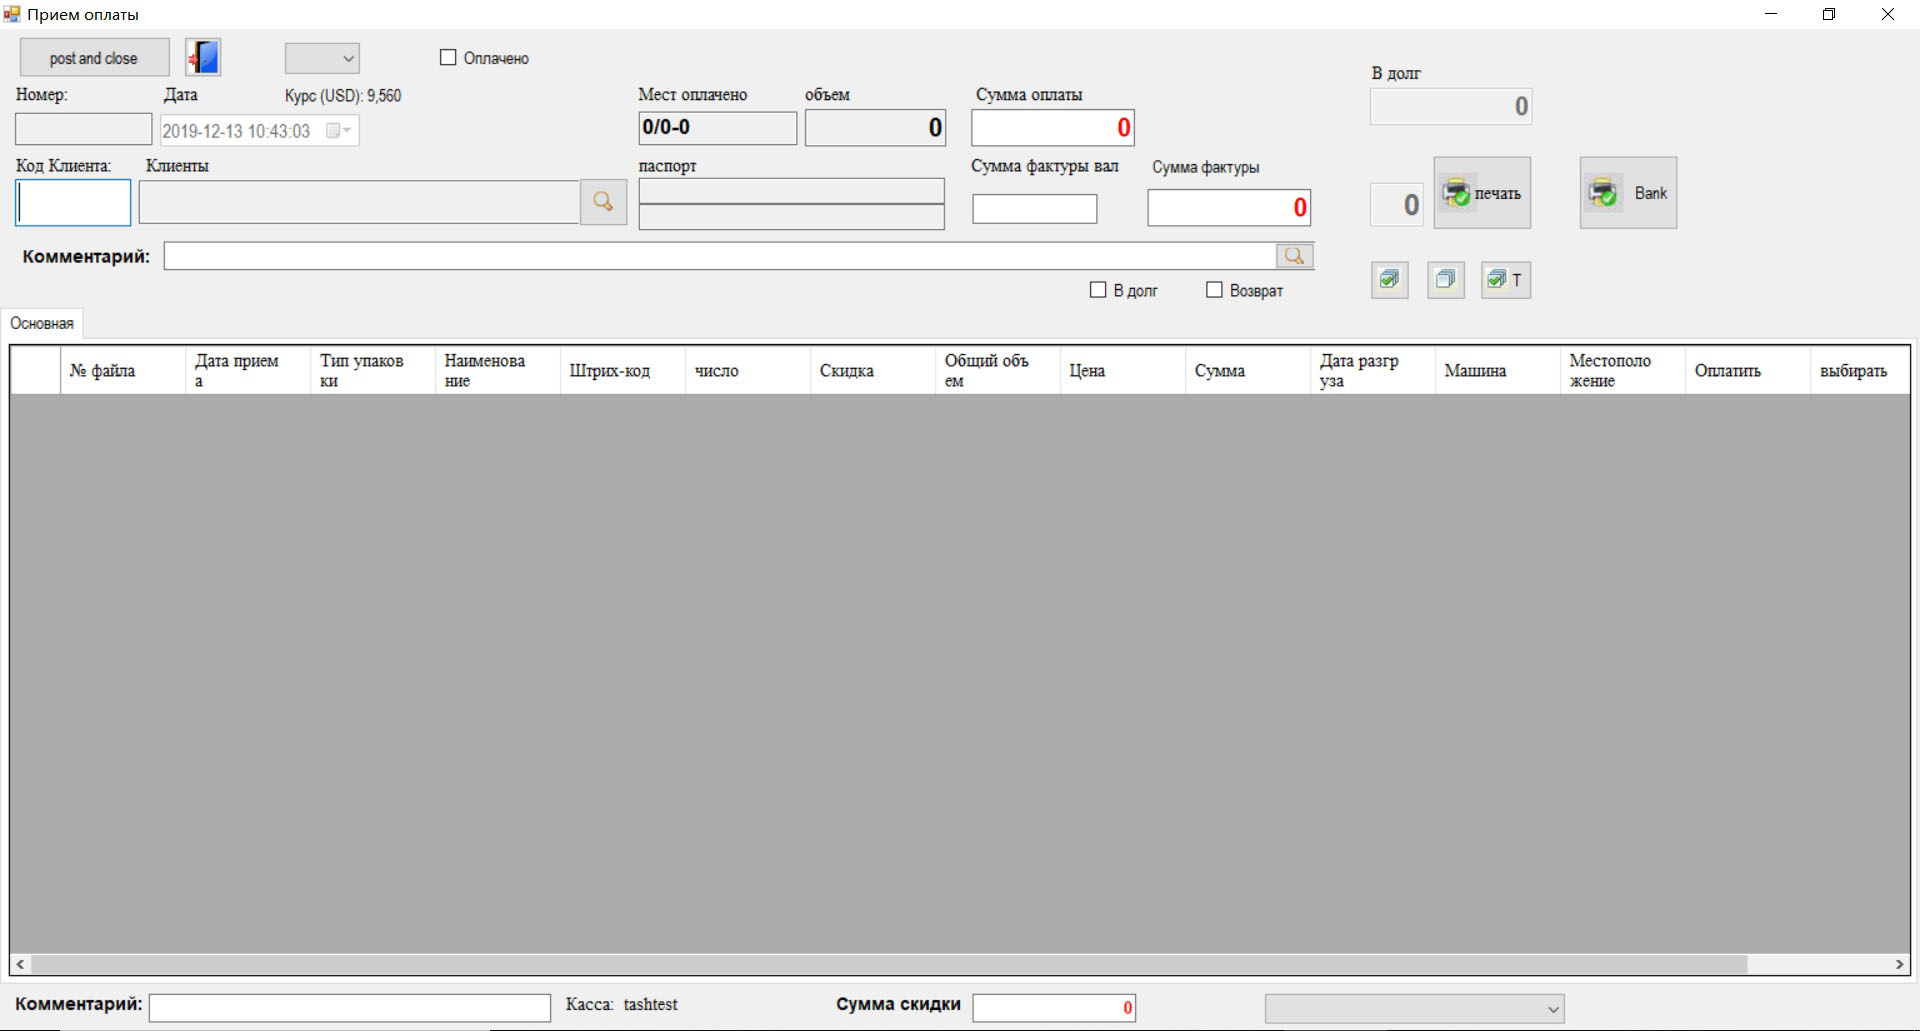The image size is (1920, 1031).
Task: Click the Сумма column header
Action: click(x=1219, y=371)
